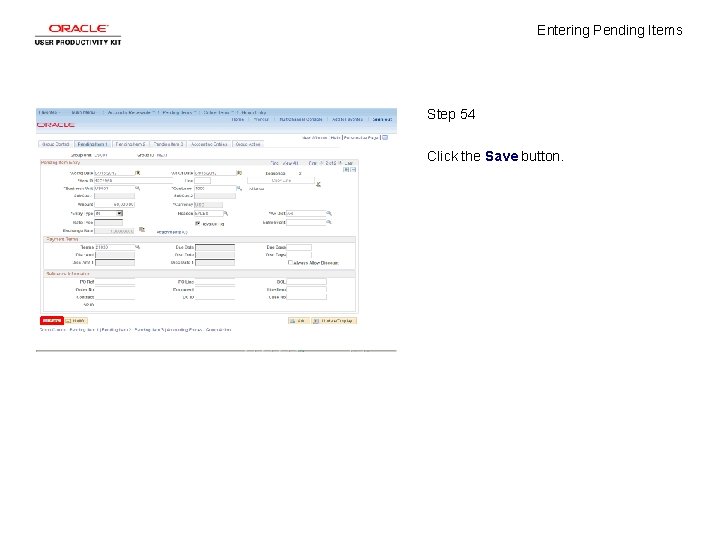Screen dimensions: 720x540
Task: Open the Favorites menu
Action: tap(48, 112)
